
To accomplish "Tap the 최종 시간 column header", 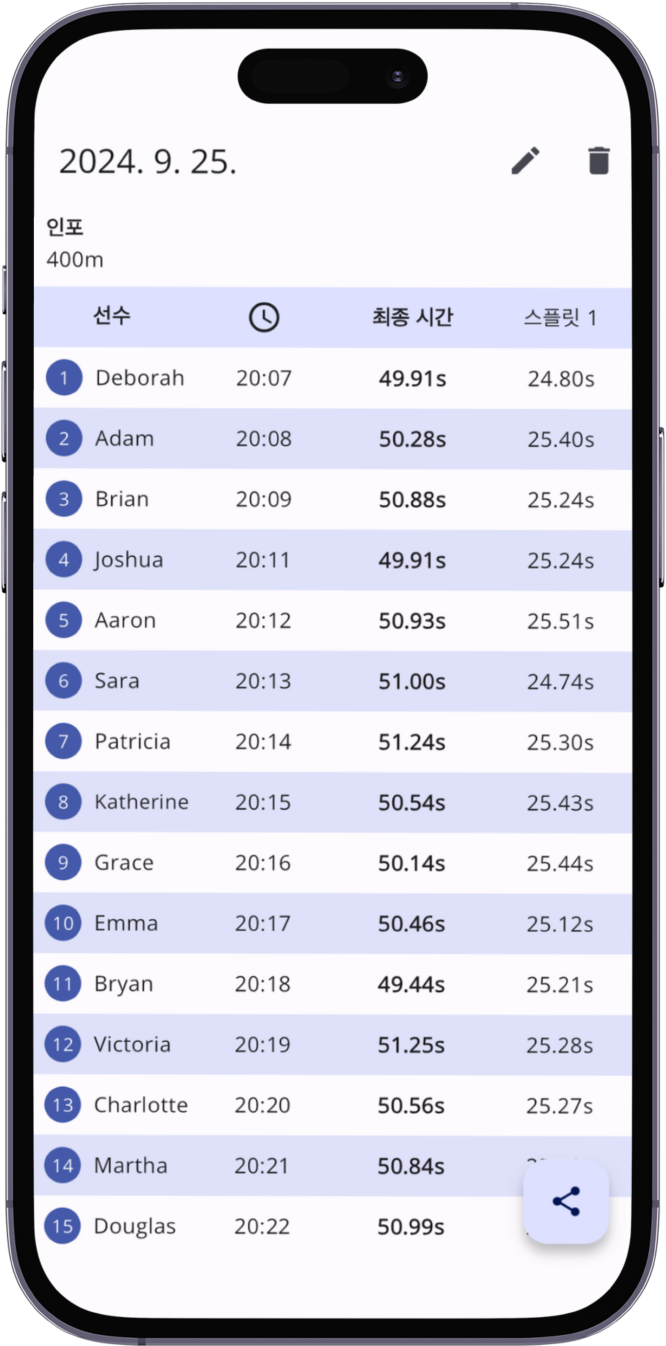I will coord(412,318).
